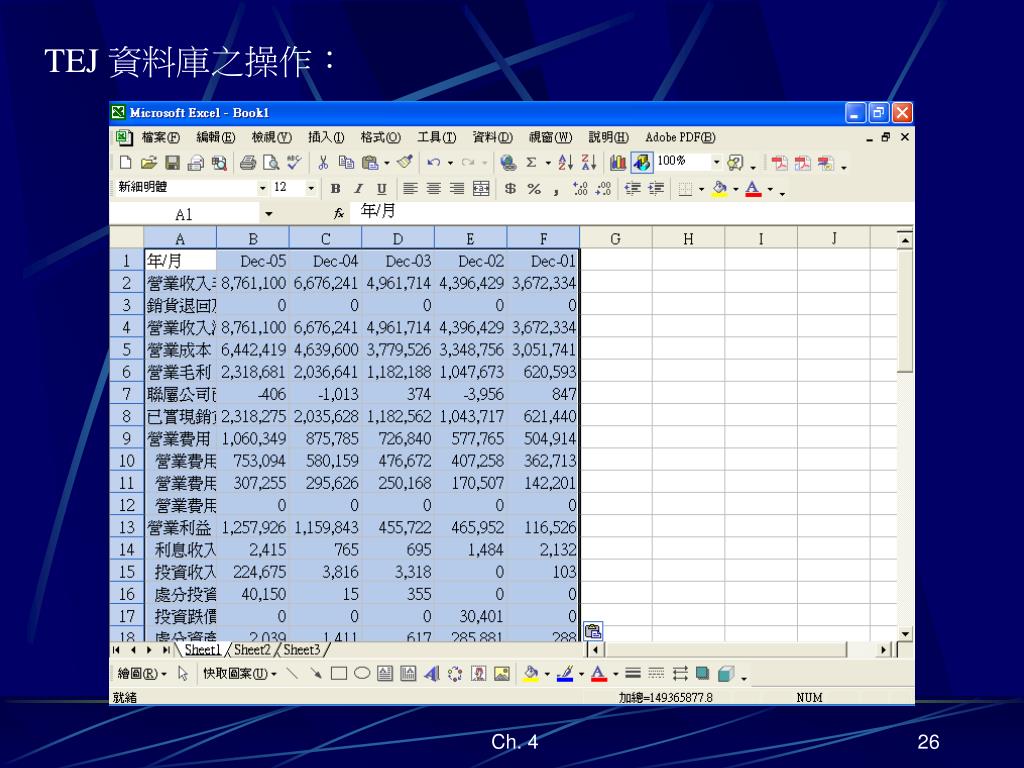Viewport: 1024px width, 768px height.
Task: Select column G header
Action: click(x=615, y=238)
